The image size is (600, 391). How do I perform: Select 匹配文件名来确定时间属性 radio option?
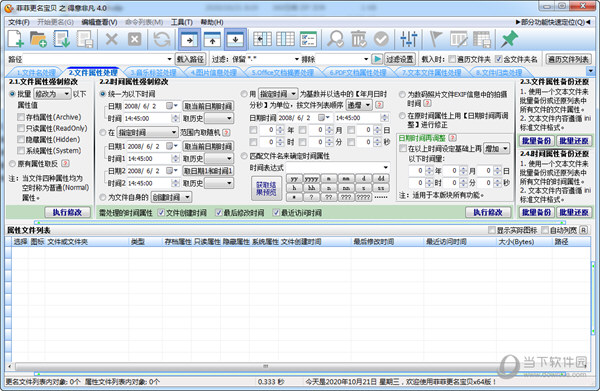pos(244,156)
